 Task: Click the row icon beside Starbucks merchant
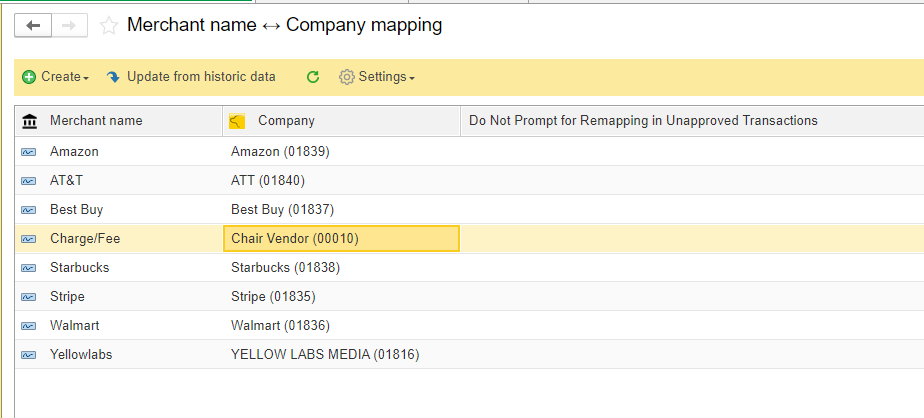[x=28, y=267]
